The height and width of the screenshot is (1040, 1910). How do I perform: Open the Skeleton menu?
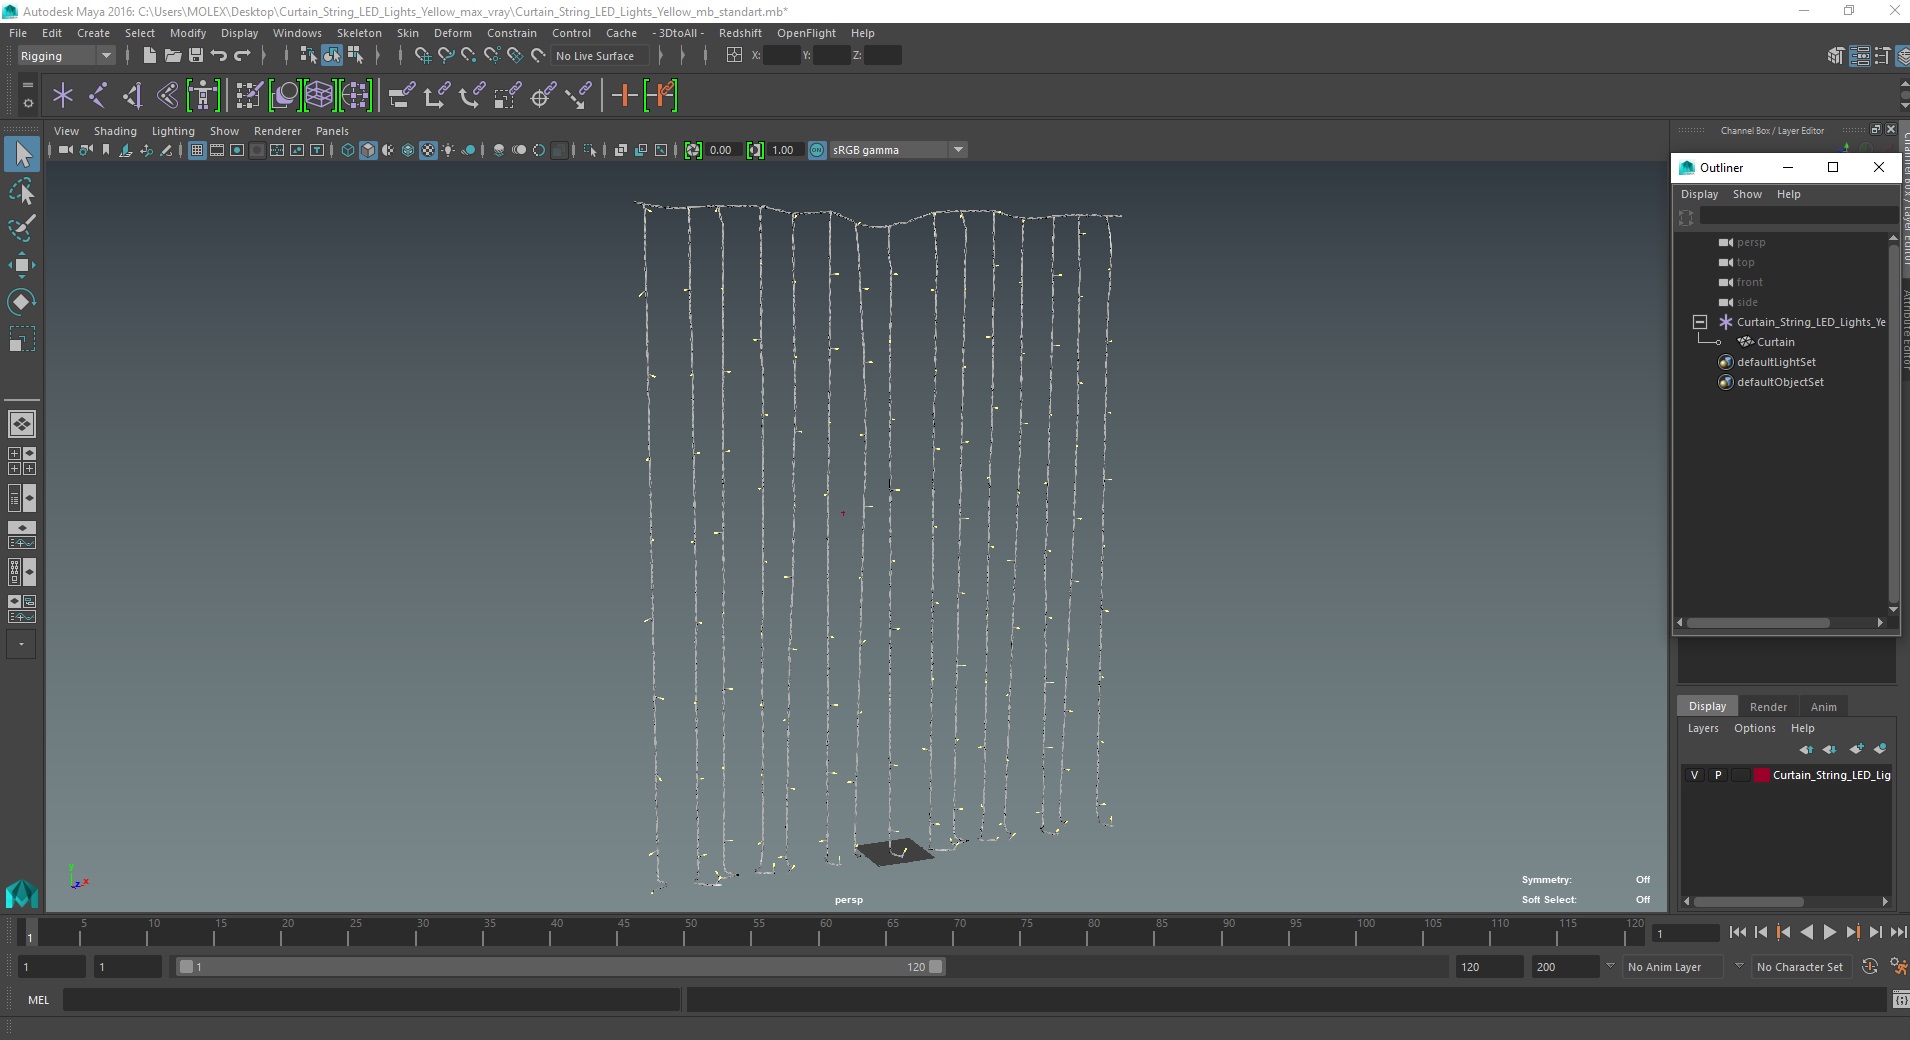tap(359, 33)
